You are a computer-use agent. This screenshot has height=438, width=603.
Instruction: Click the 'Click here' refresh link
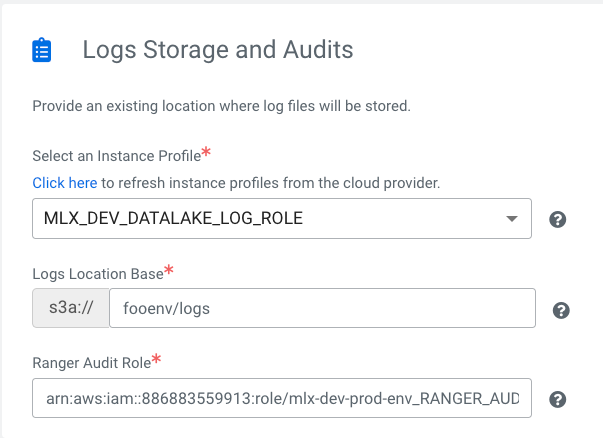tap(64, 183)
